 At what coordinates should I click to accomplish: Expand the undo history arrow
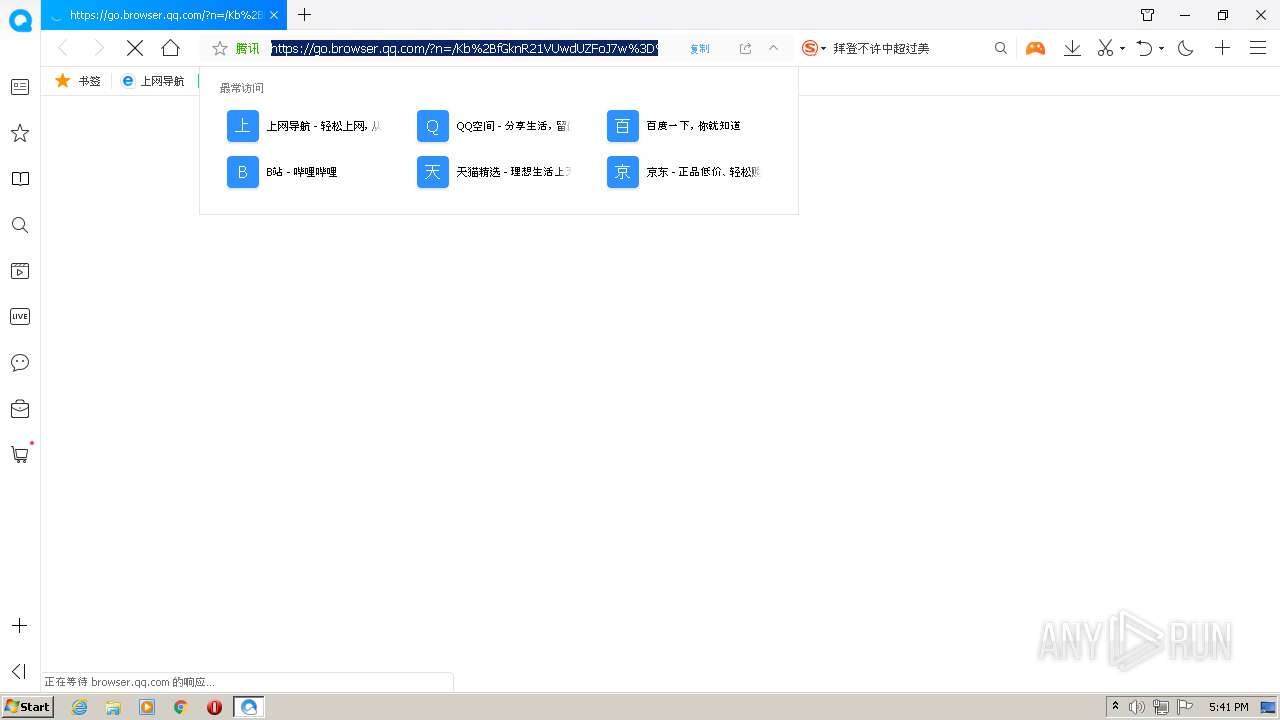point(1161,48)
